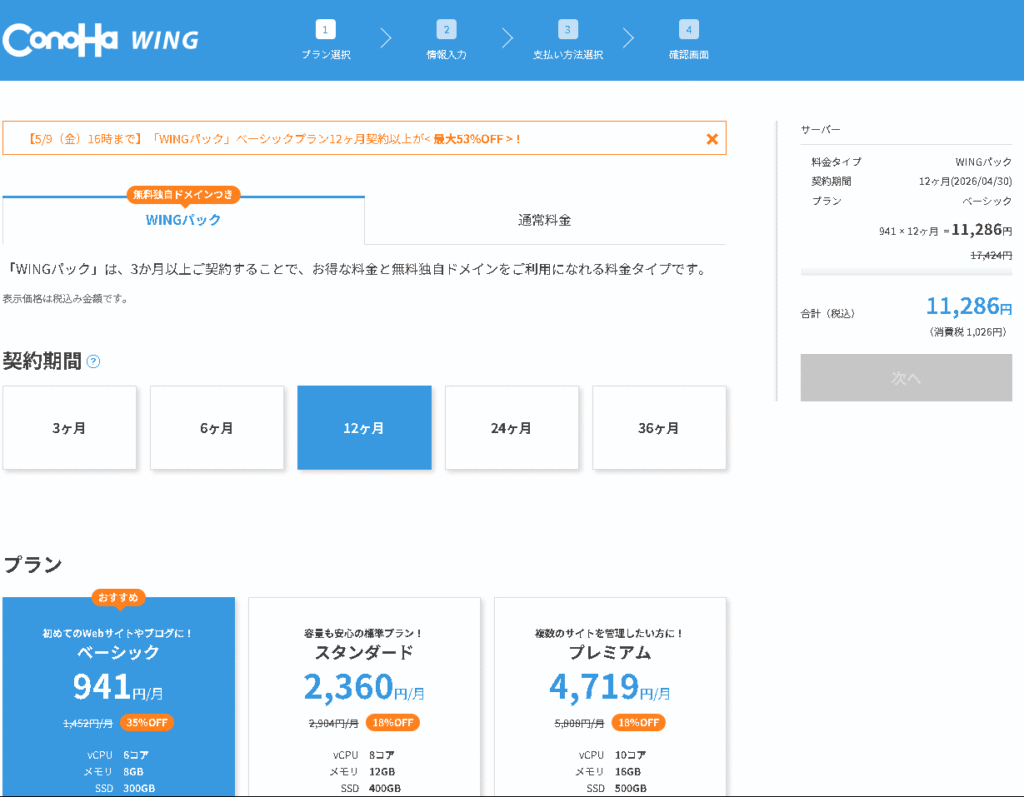1024x797 pixels.
Task: Switch to the 通常料金 tab
Action: tap(545, 220)
